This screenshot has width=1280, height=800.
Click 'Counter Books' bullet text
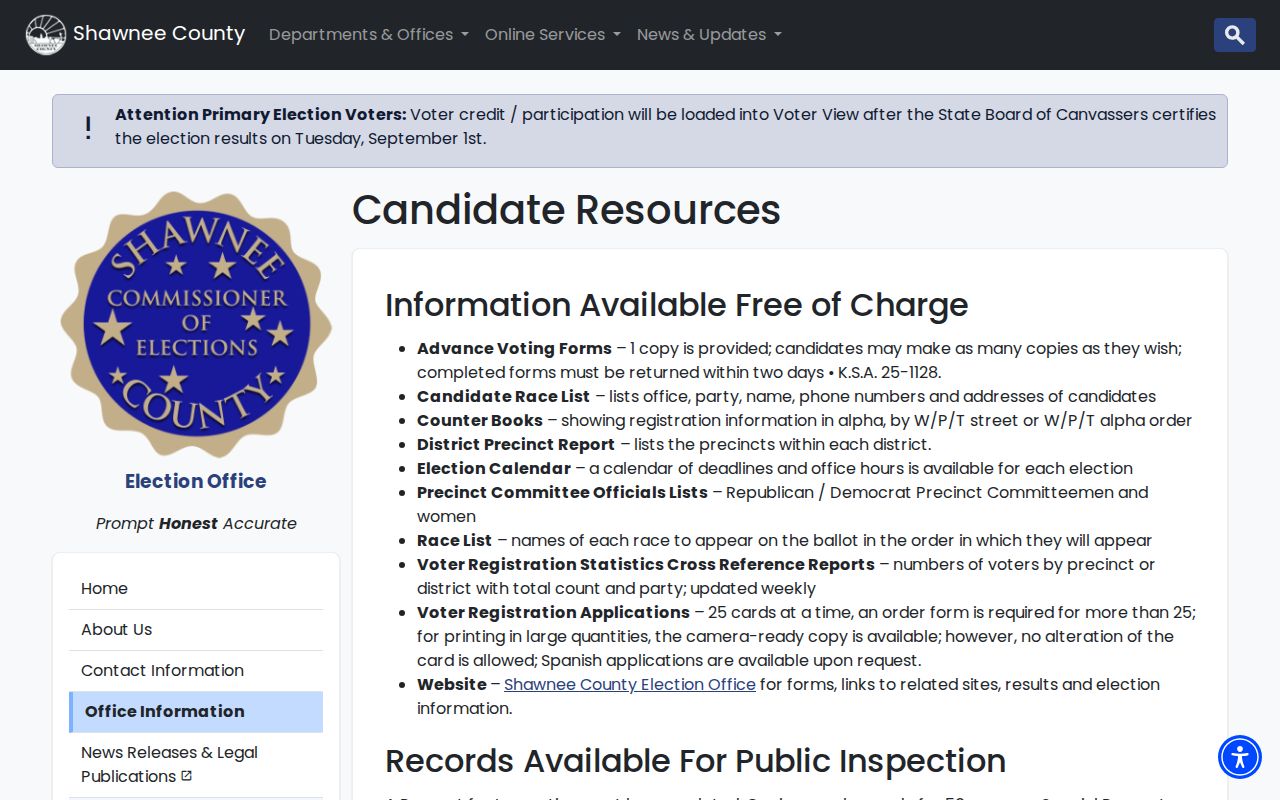(480, 421)
